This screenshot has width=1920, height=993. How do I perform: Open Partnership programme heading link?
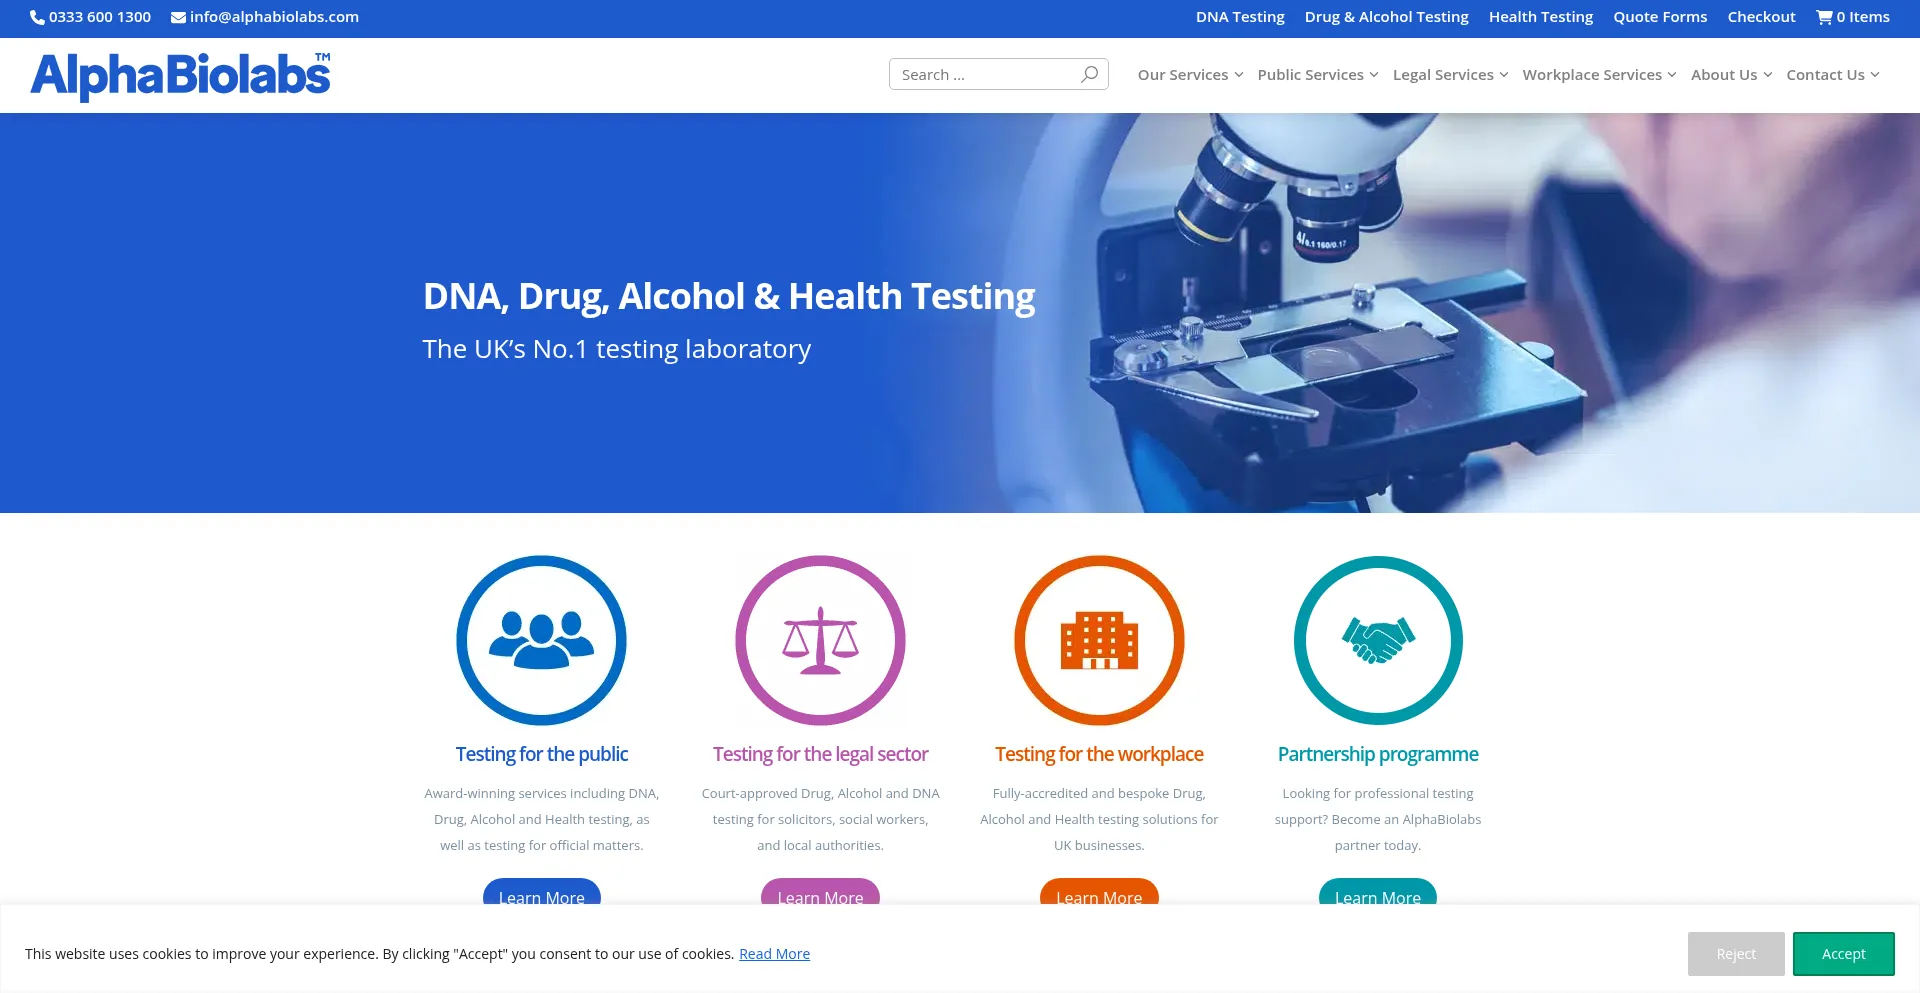coord(1378,754)
